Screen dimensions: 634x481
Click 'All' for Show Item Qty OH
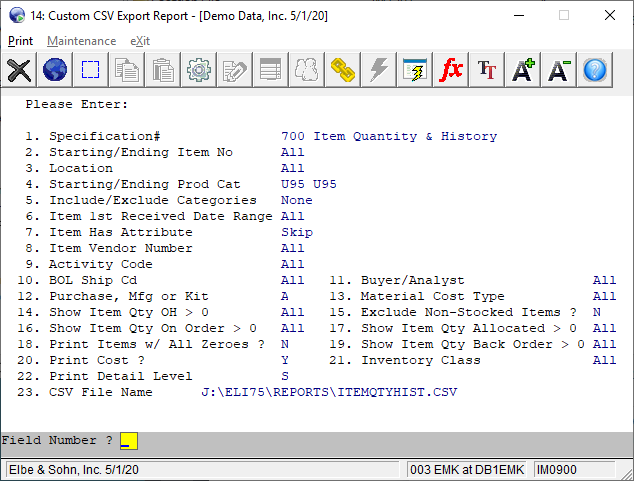(x=292, y=312)
